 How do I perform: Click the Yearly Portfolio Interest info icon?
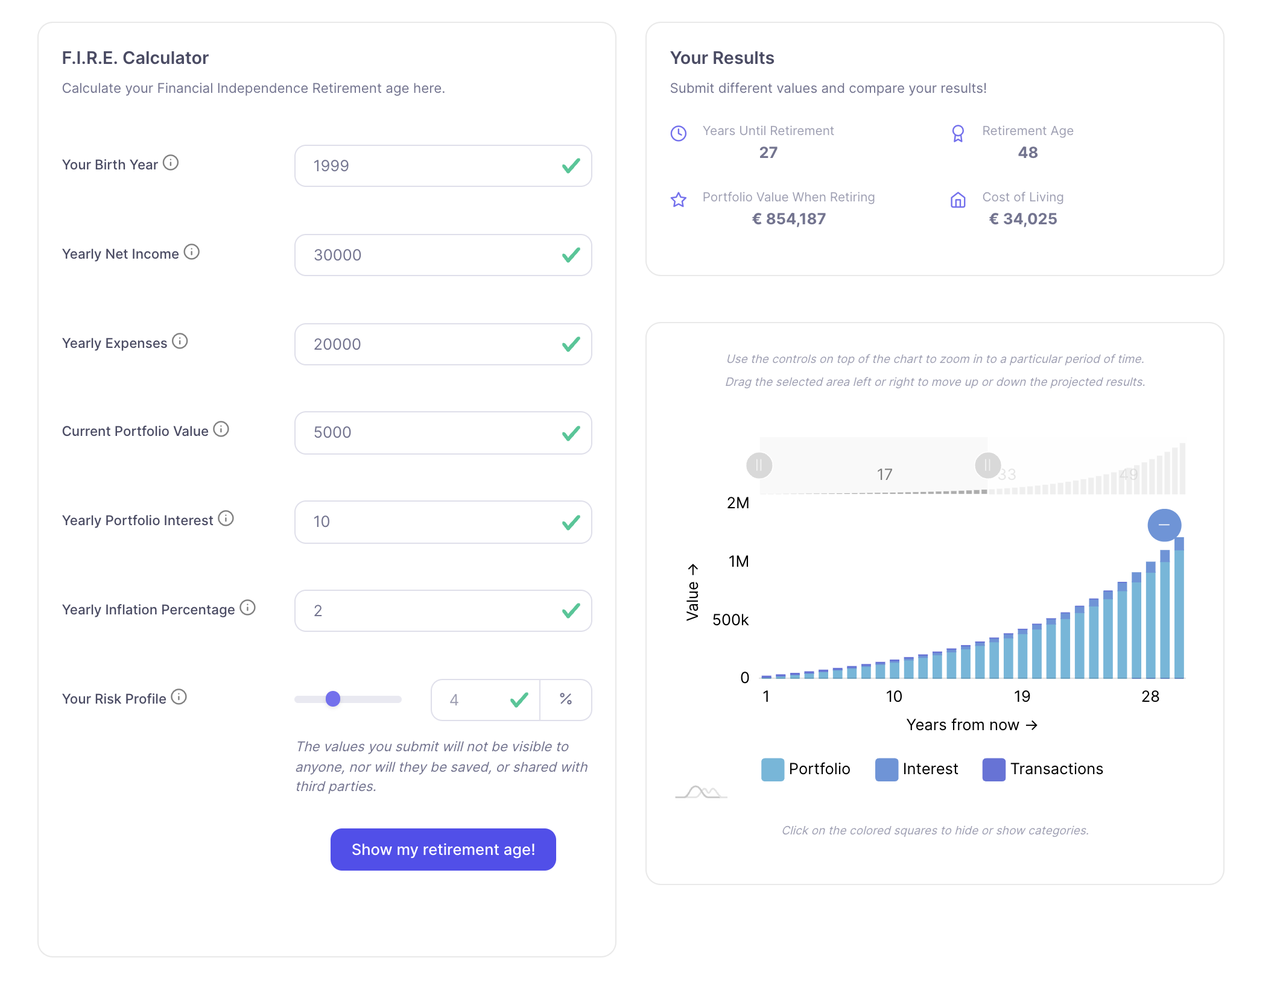(226, 518)
